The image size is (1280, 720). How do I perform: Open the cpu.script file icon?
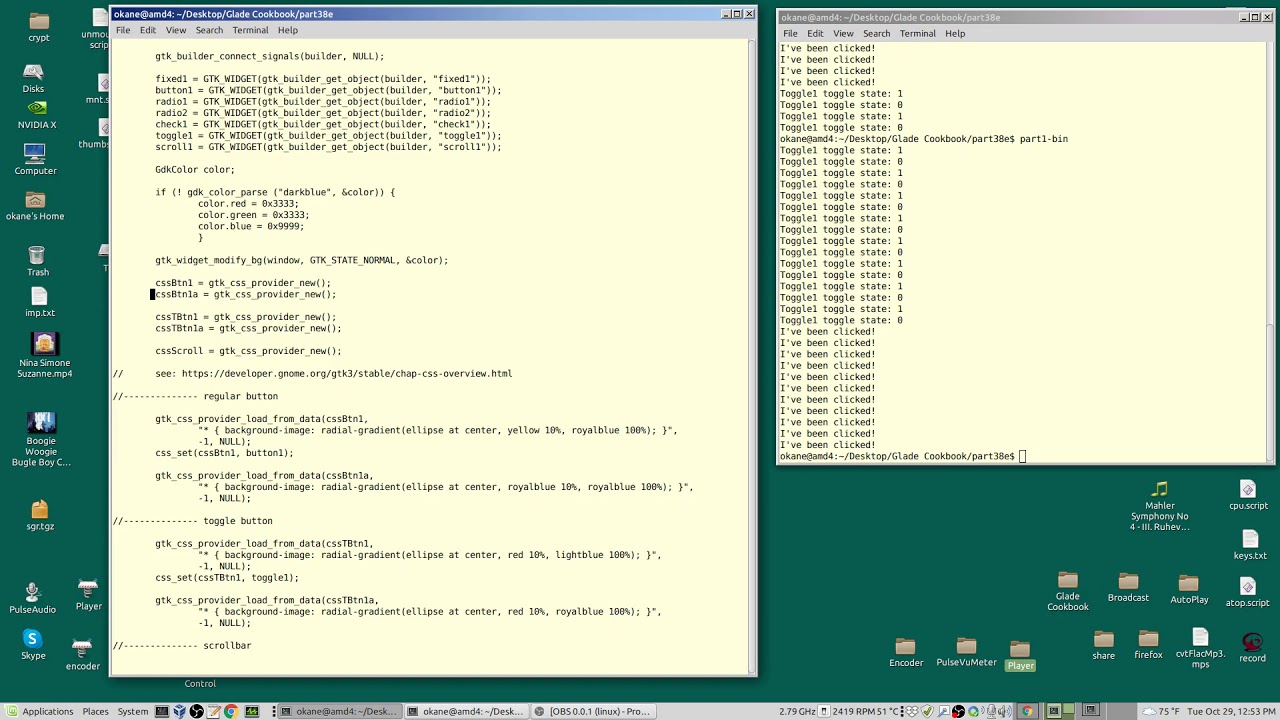pyautogui.click(x=1248, y=495)
